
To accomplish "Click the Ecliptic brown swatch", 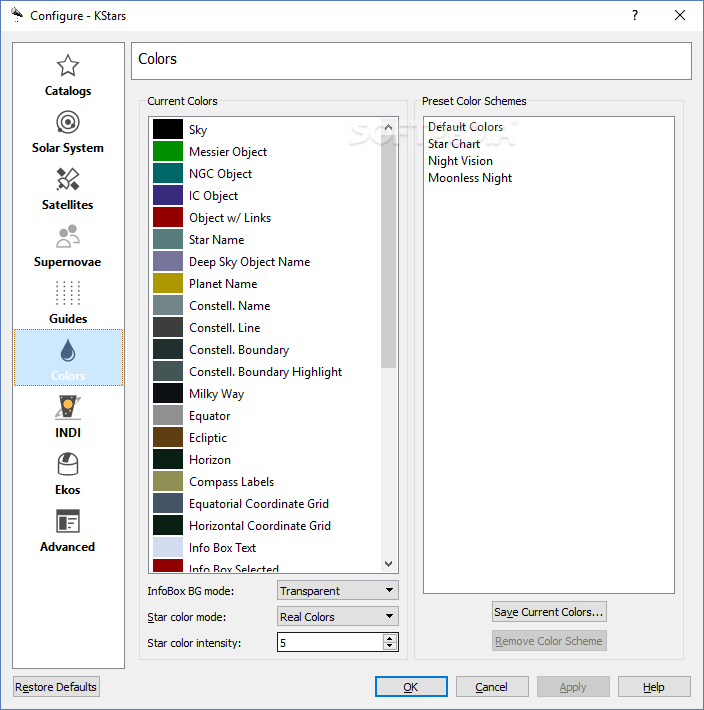I will [x=168, y=437].
